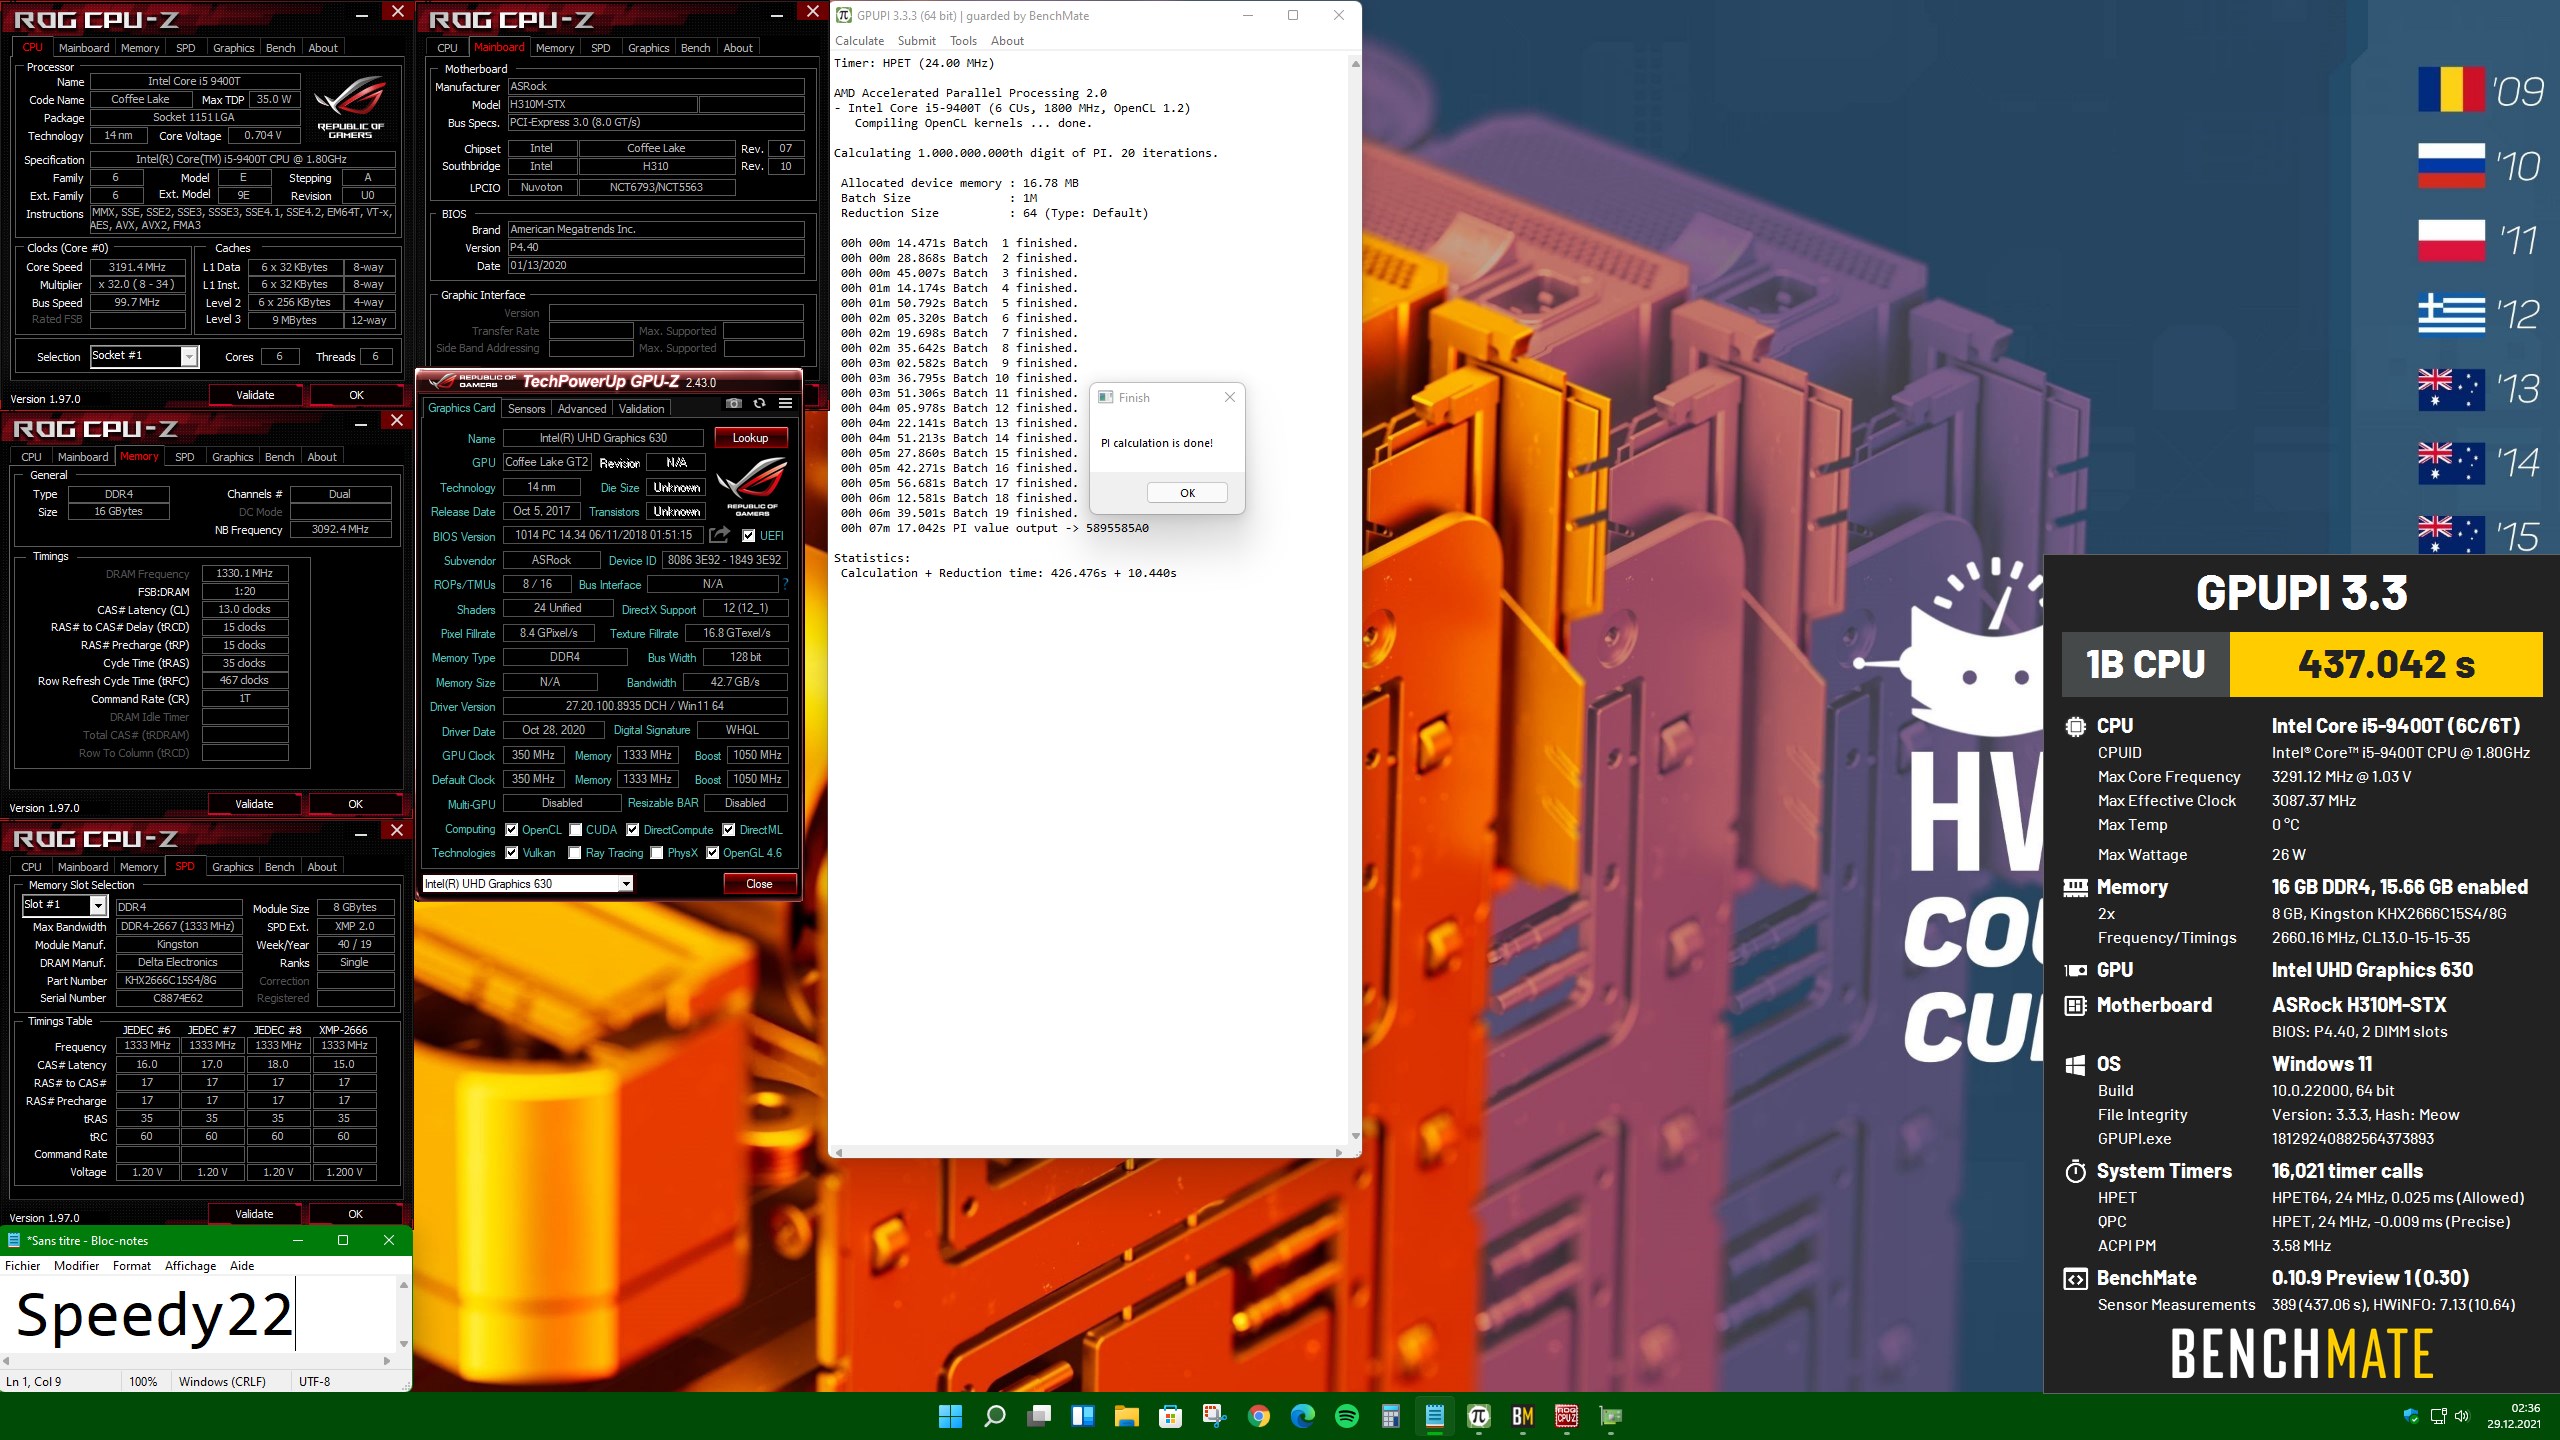The width and height of the screenshot is (2560, 1440).
Task: Click 'XMP-2666' column header in Timings Table
Action: click(343, 1029)
